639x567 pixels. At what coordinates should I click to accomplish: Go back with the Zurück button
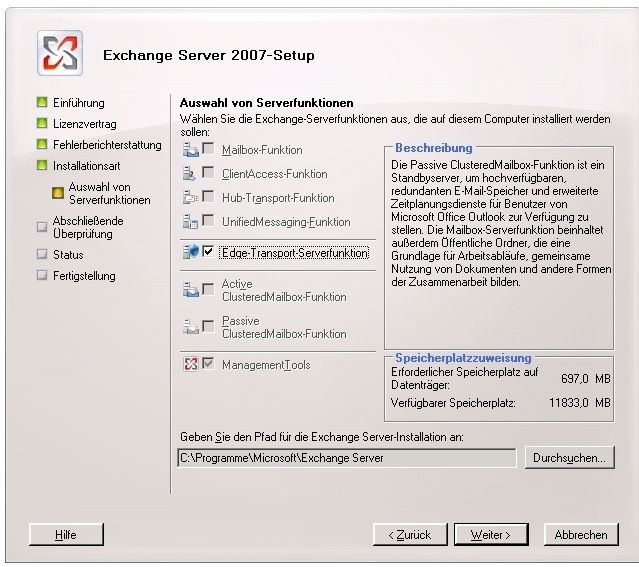click(x=410, y=534)
